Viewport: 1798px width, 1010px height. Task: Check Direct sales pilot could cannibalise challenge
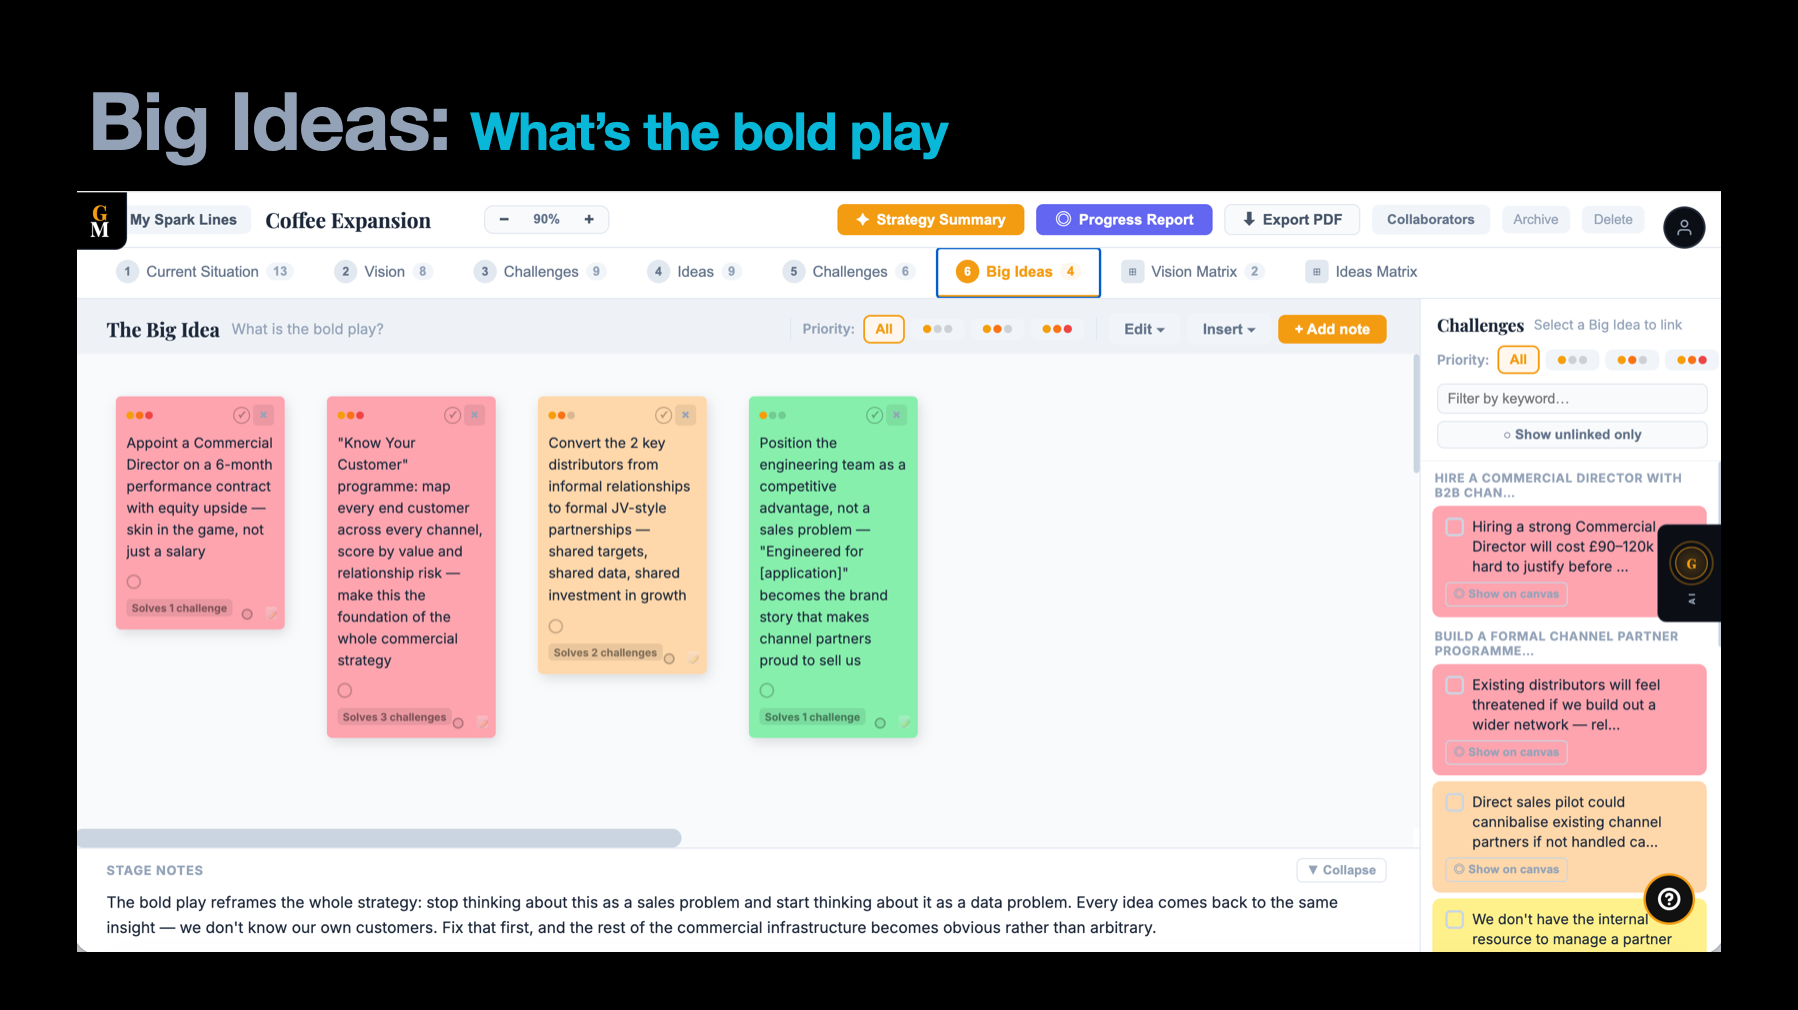tap(1455, 802)
